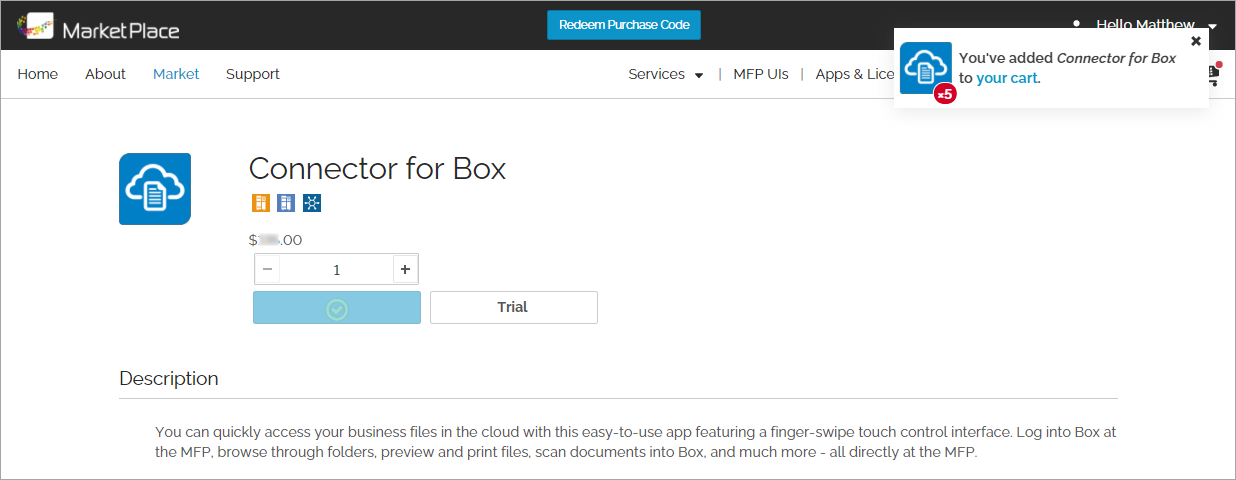Click the Connector for Box product icon
The image size is (1236, 480).
(155, 189)
